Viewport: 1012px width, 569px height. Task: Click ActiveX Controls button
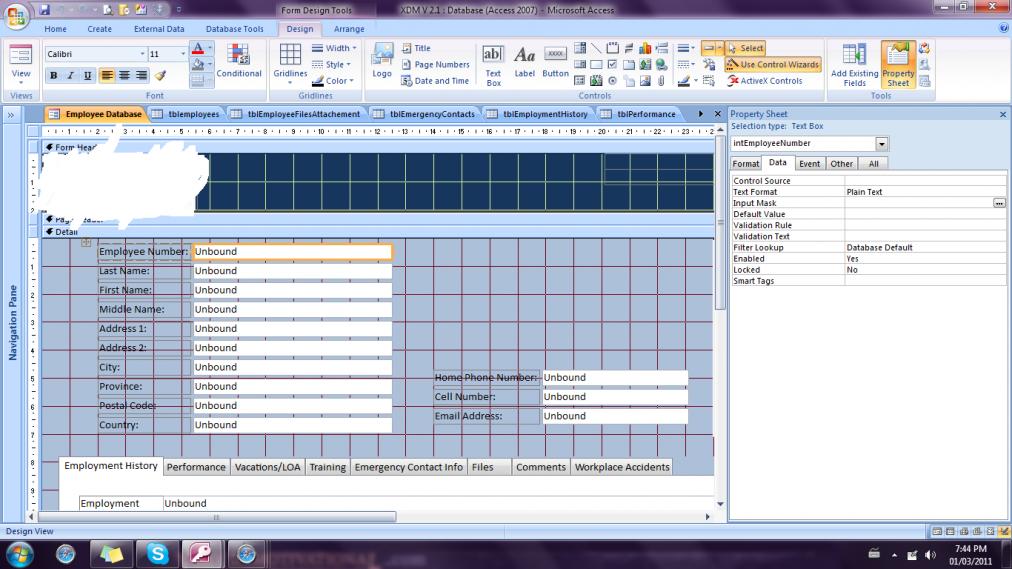(765, 81)
